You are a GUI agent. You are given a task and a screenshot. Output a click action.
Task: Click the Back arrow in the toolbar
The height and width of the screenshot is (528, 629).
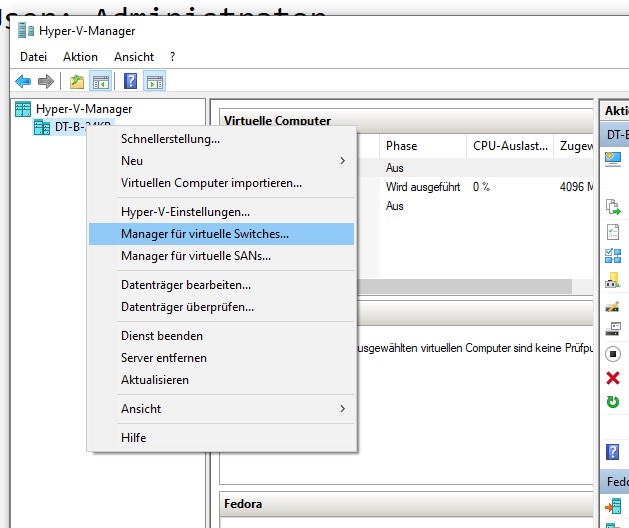pos(23,81)
